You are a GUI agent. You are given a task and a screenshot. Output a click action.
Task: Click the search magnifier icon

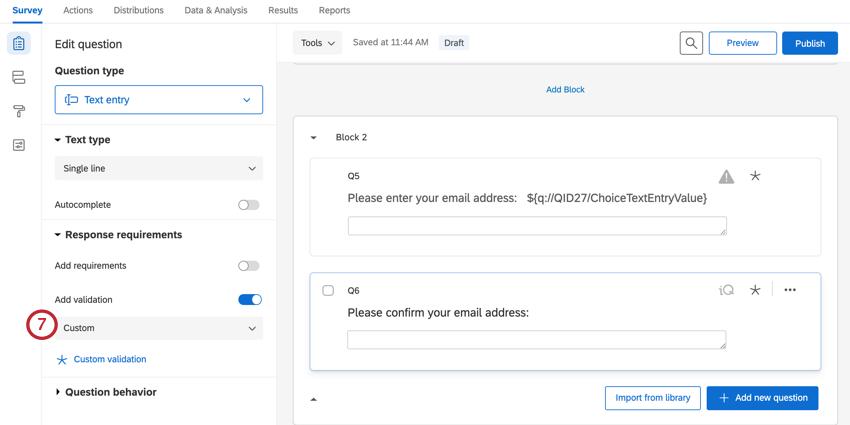(x=691, y=43)
